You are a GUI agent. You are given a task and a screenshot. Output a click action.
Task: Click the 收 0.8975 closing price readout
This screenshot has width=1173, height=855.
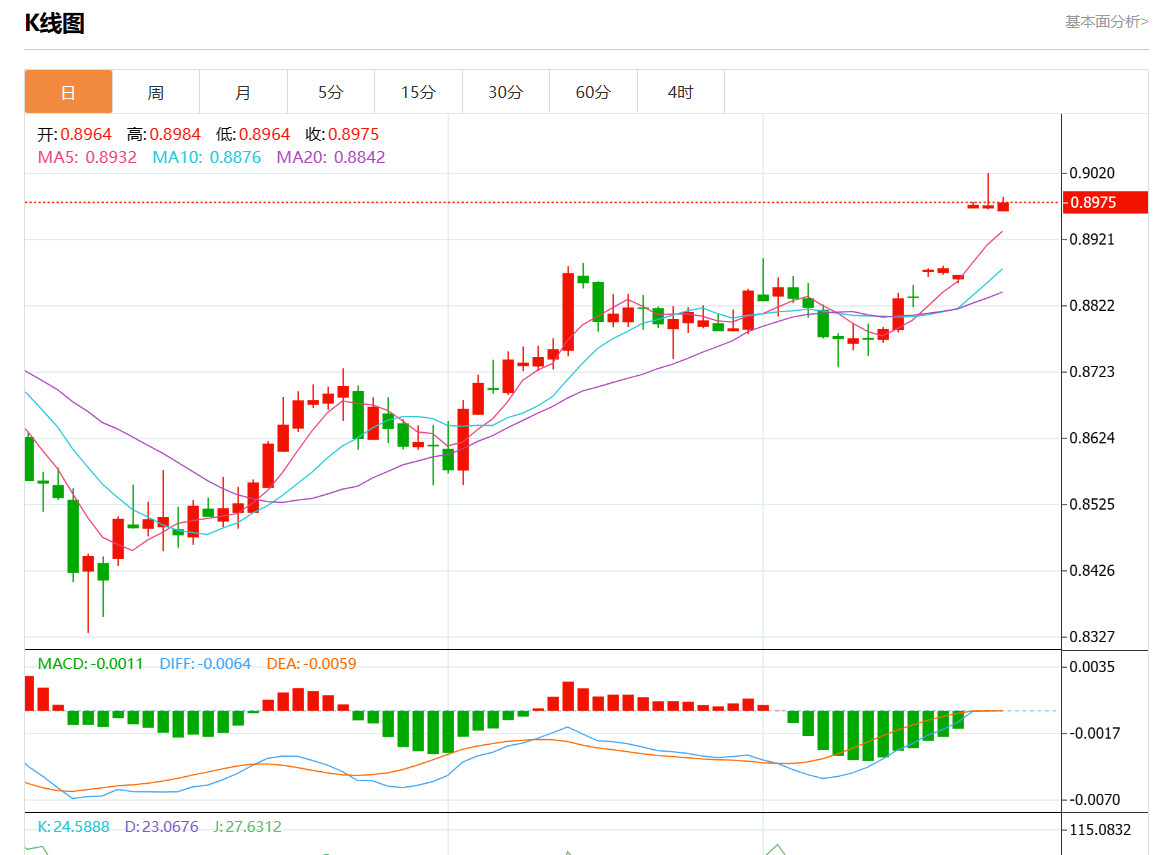click(342, 134)
